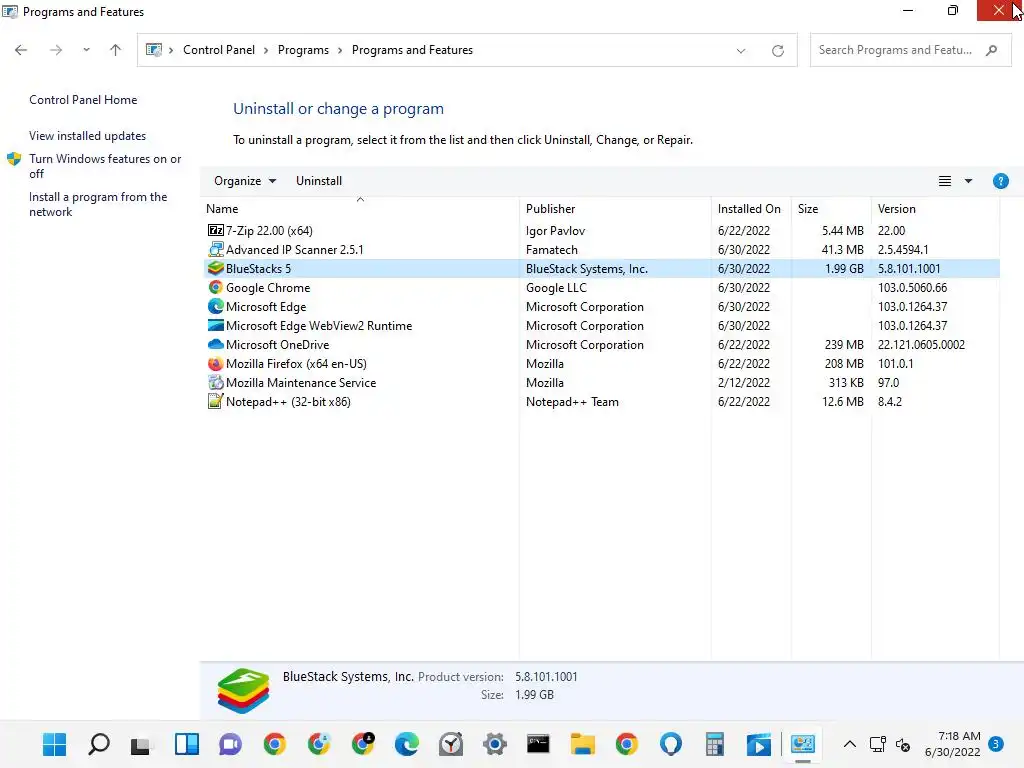Screen dimensions: 1024x768
Task: Refresh the Programs and Features list
Action: coord(778,50)
